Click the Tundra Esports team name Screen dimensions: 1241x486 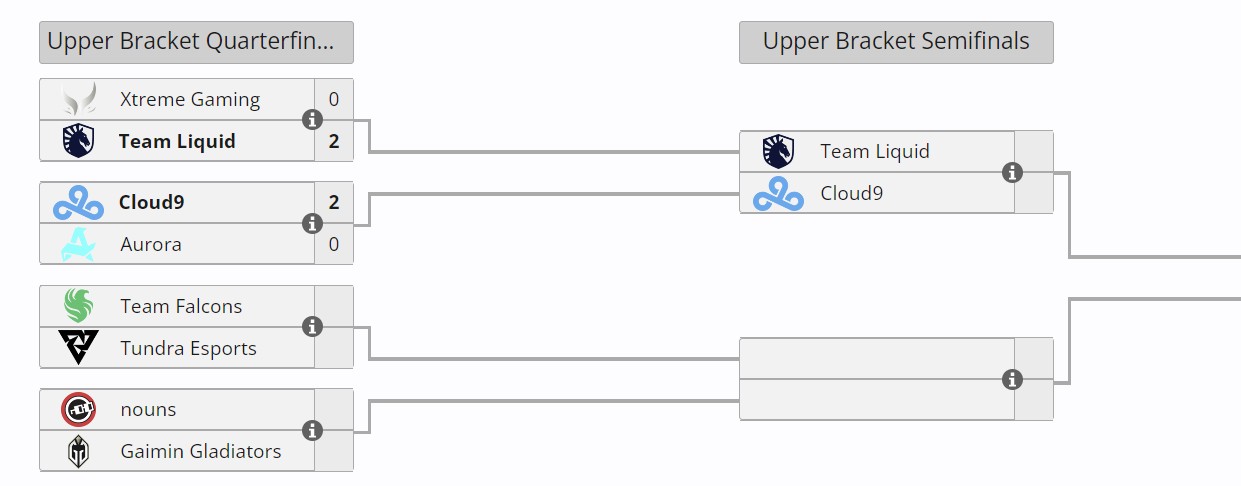coord(188,348)
